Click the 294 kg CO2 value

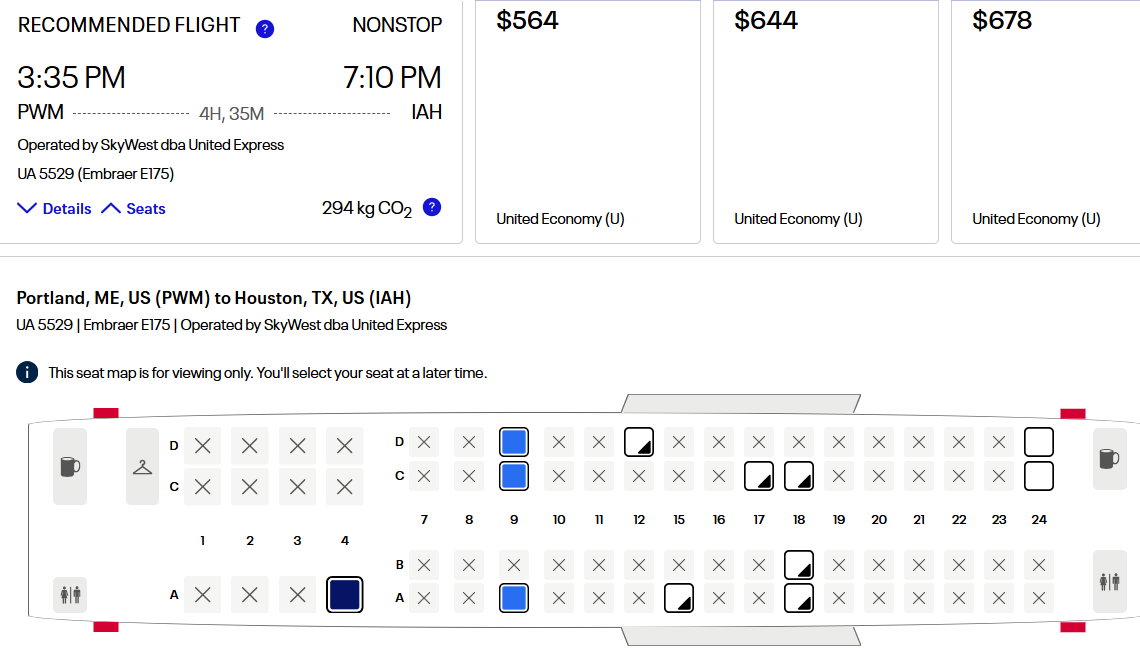click(x=367, y=209)
